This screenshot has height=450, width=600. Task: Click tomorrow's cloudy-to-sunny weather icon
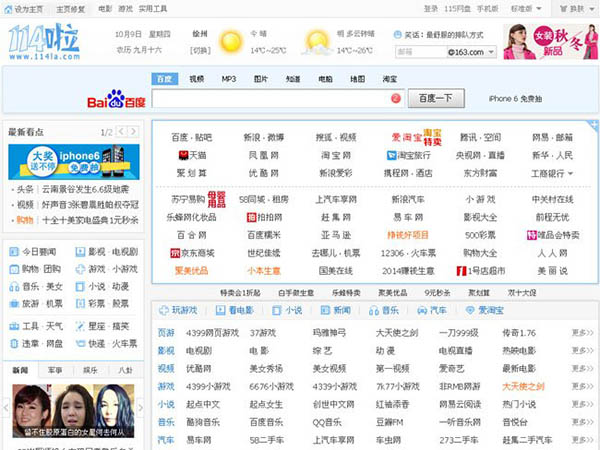[x=317, y=42]
